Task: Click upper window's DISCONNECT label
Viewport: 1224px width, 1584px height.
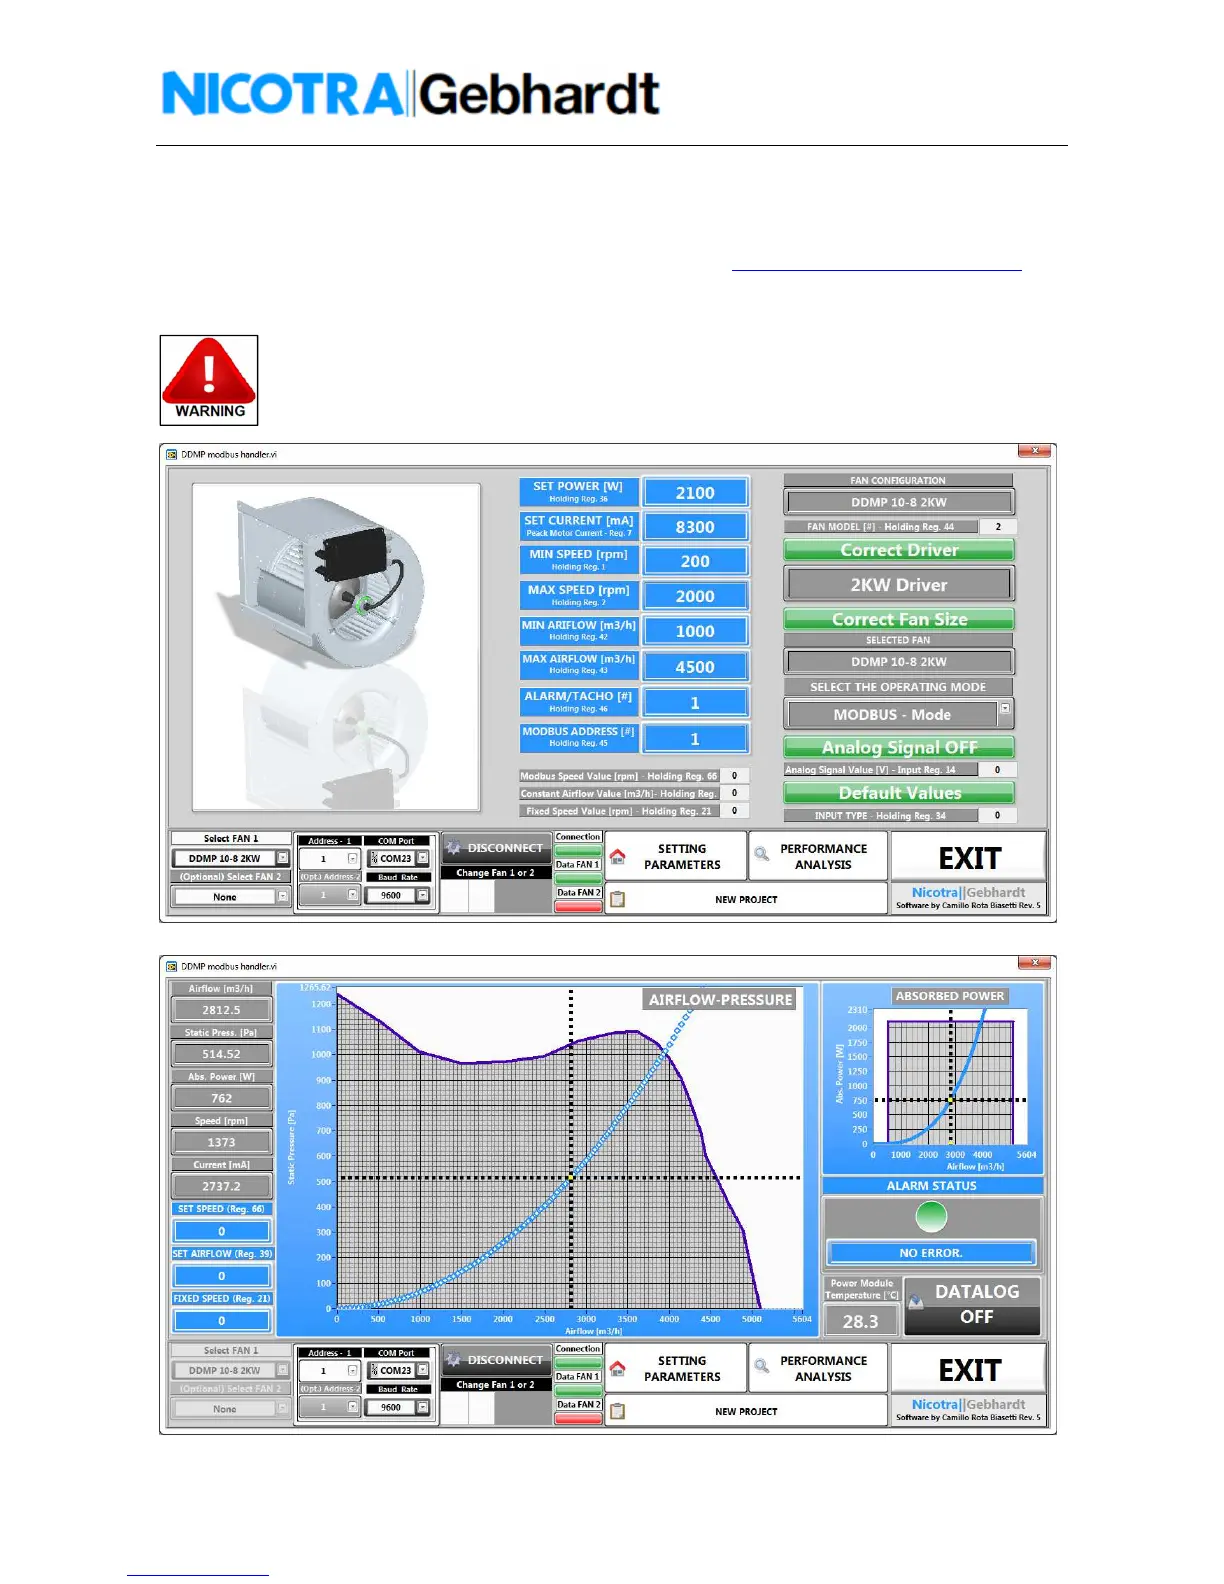Action: pyautogui.click(x=505, y=848)
